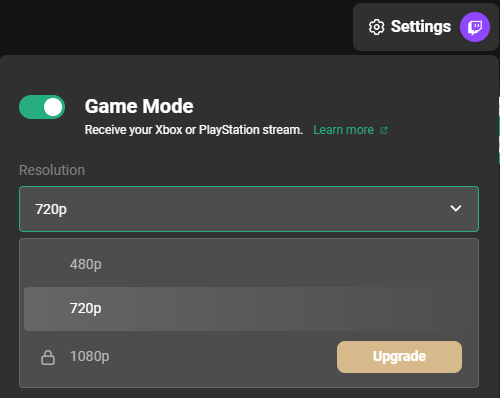Click the Upgrade button
This screenshot has width=500, height=398.
tap(399, 357)
